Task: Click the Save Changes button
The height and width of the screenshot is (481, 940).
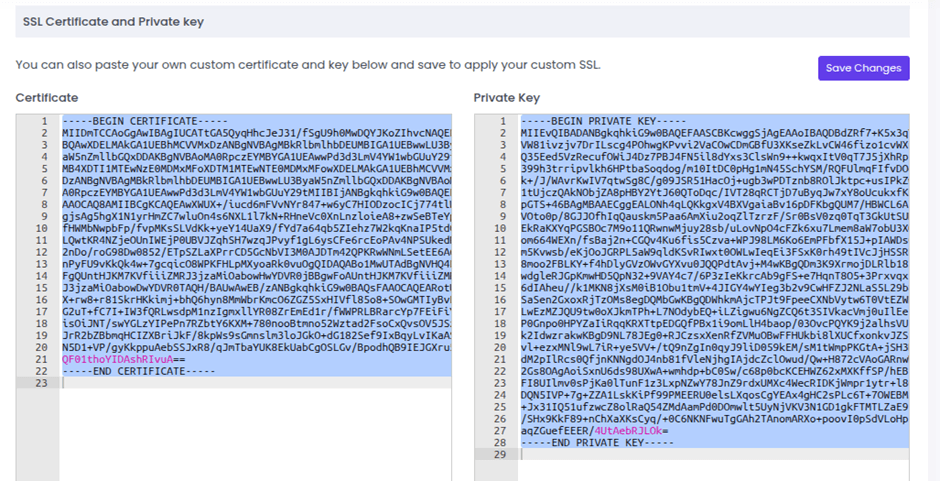Action: tap(863, 68)
